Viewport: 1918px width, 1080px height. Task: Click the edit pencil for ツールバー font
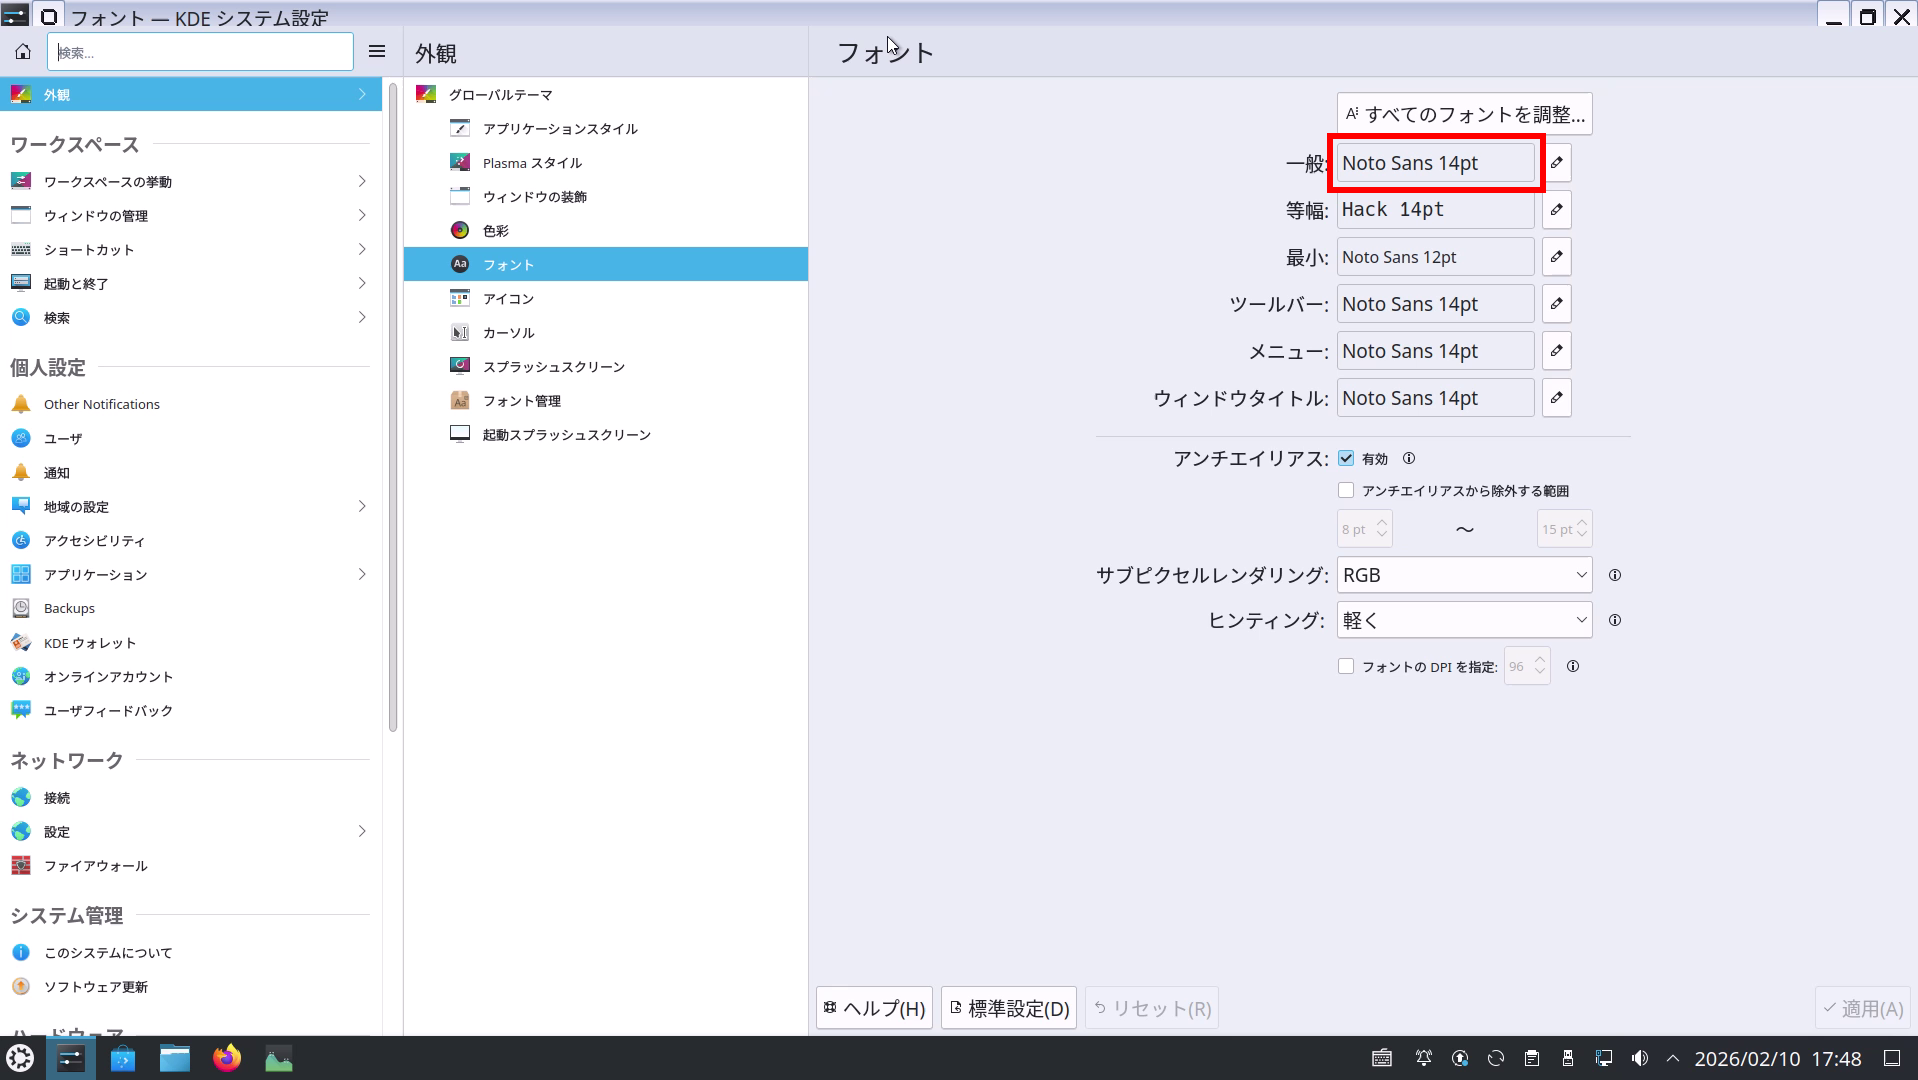(x=1556, y=304)
